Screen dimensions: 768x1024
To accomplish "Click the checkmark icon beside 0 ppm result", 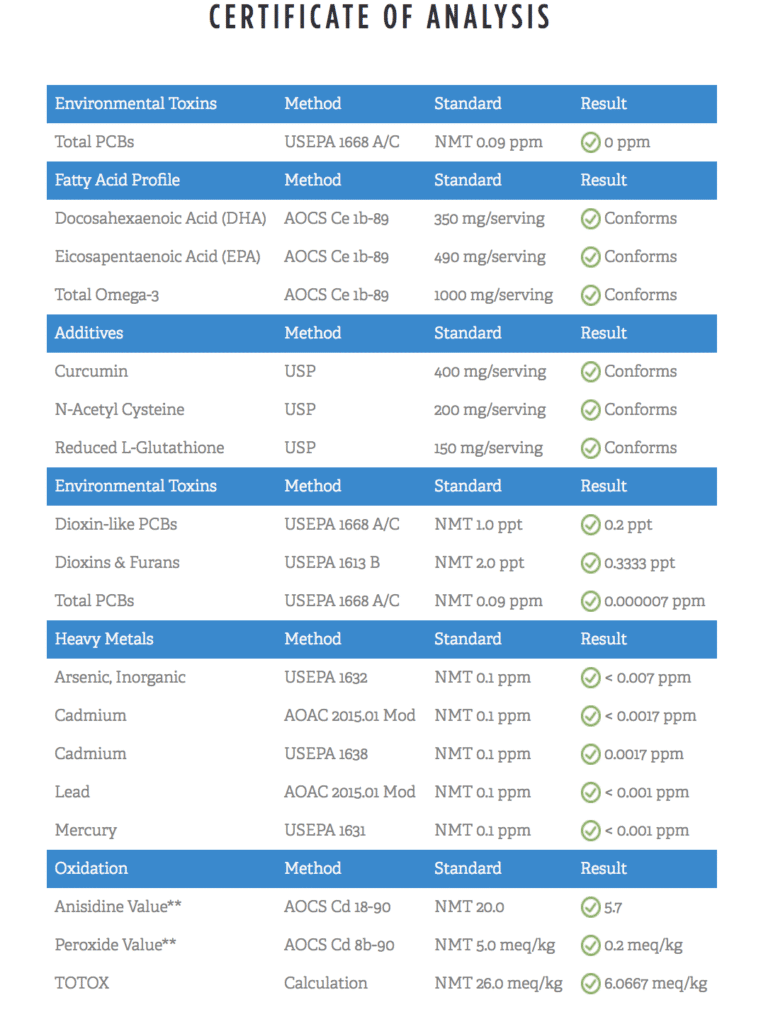I will pyautogui.click(x=590, y=142).
